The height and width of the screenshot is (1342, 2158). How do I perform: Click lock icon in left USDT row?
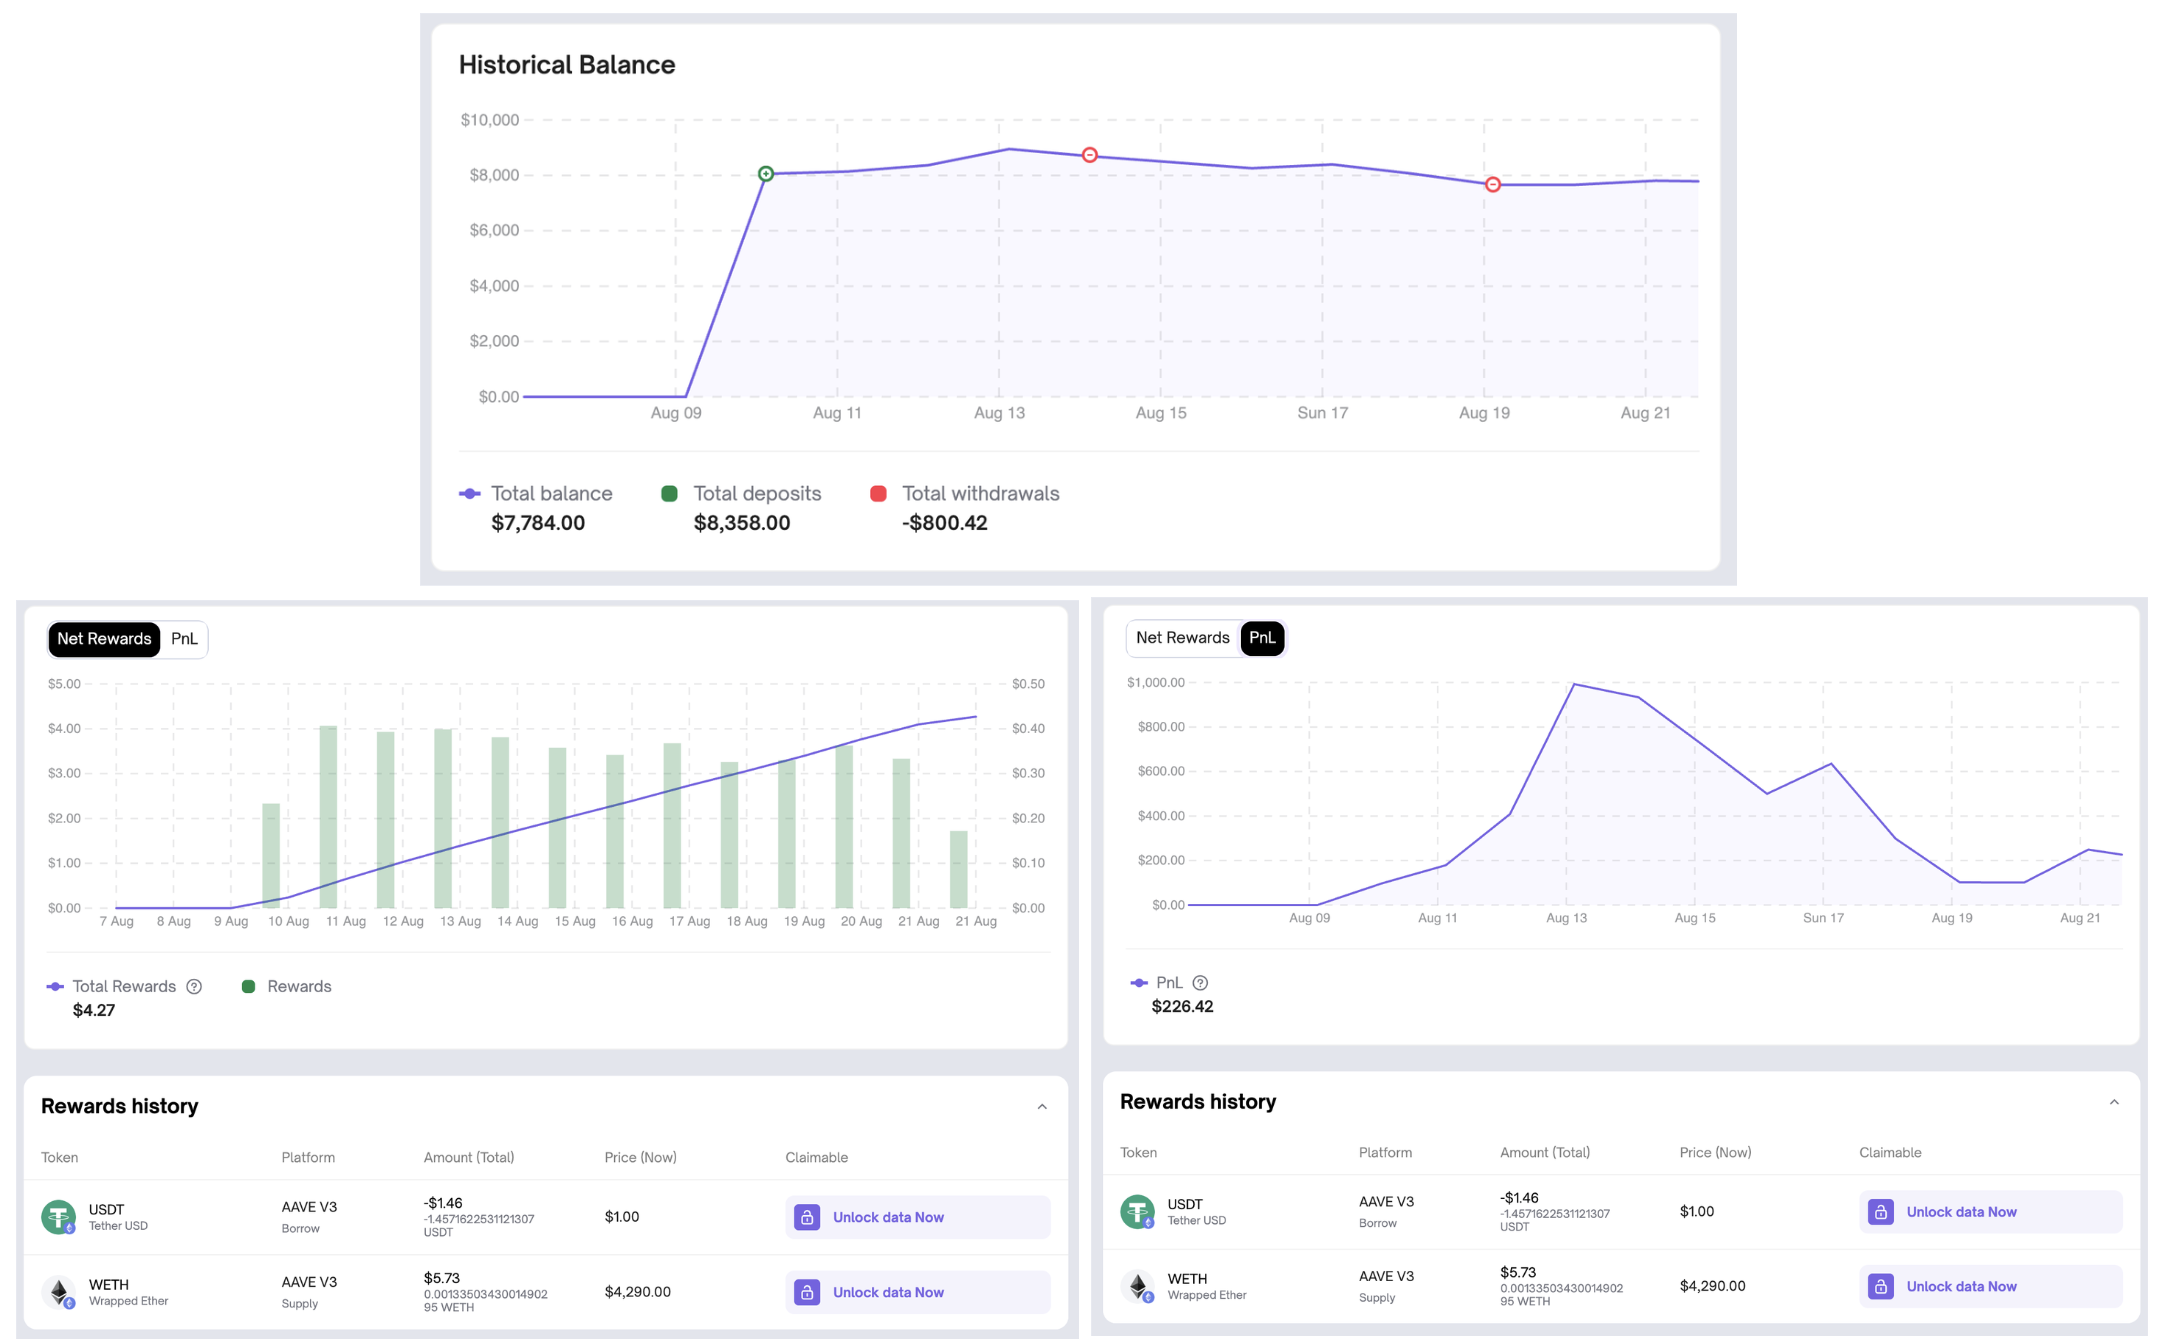point(807,1217)
